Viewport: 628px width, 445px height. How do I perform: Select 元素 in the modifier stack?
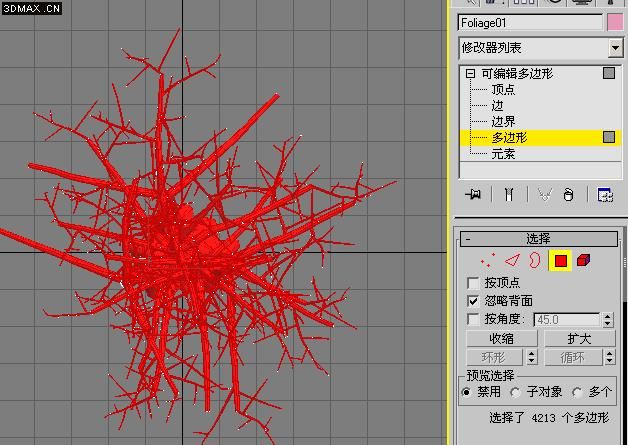pos(503,154)
